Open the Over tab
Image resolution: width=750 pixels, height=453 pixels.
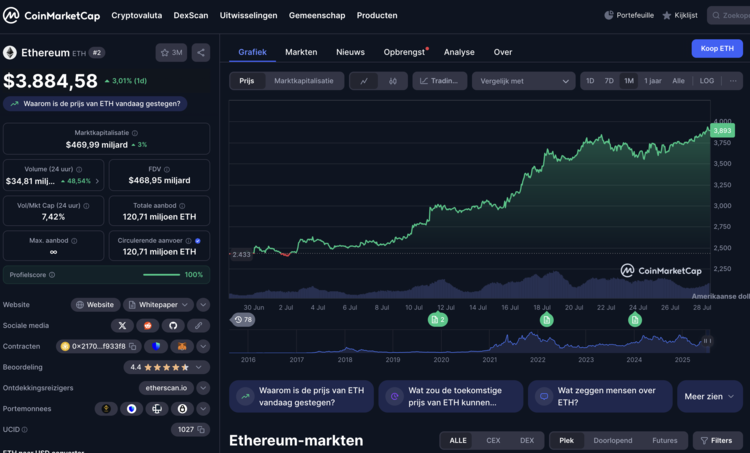pos(503,52)
